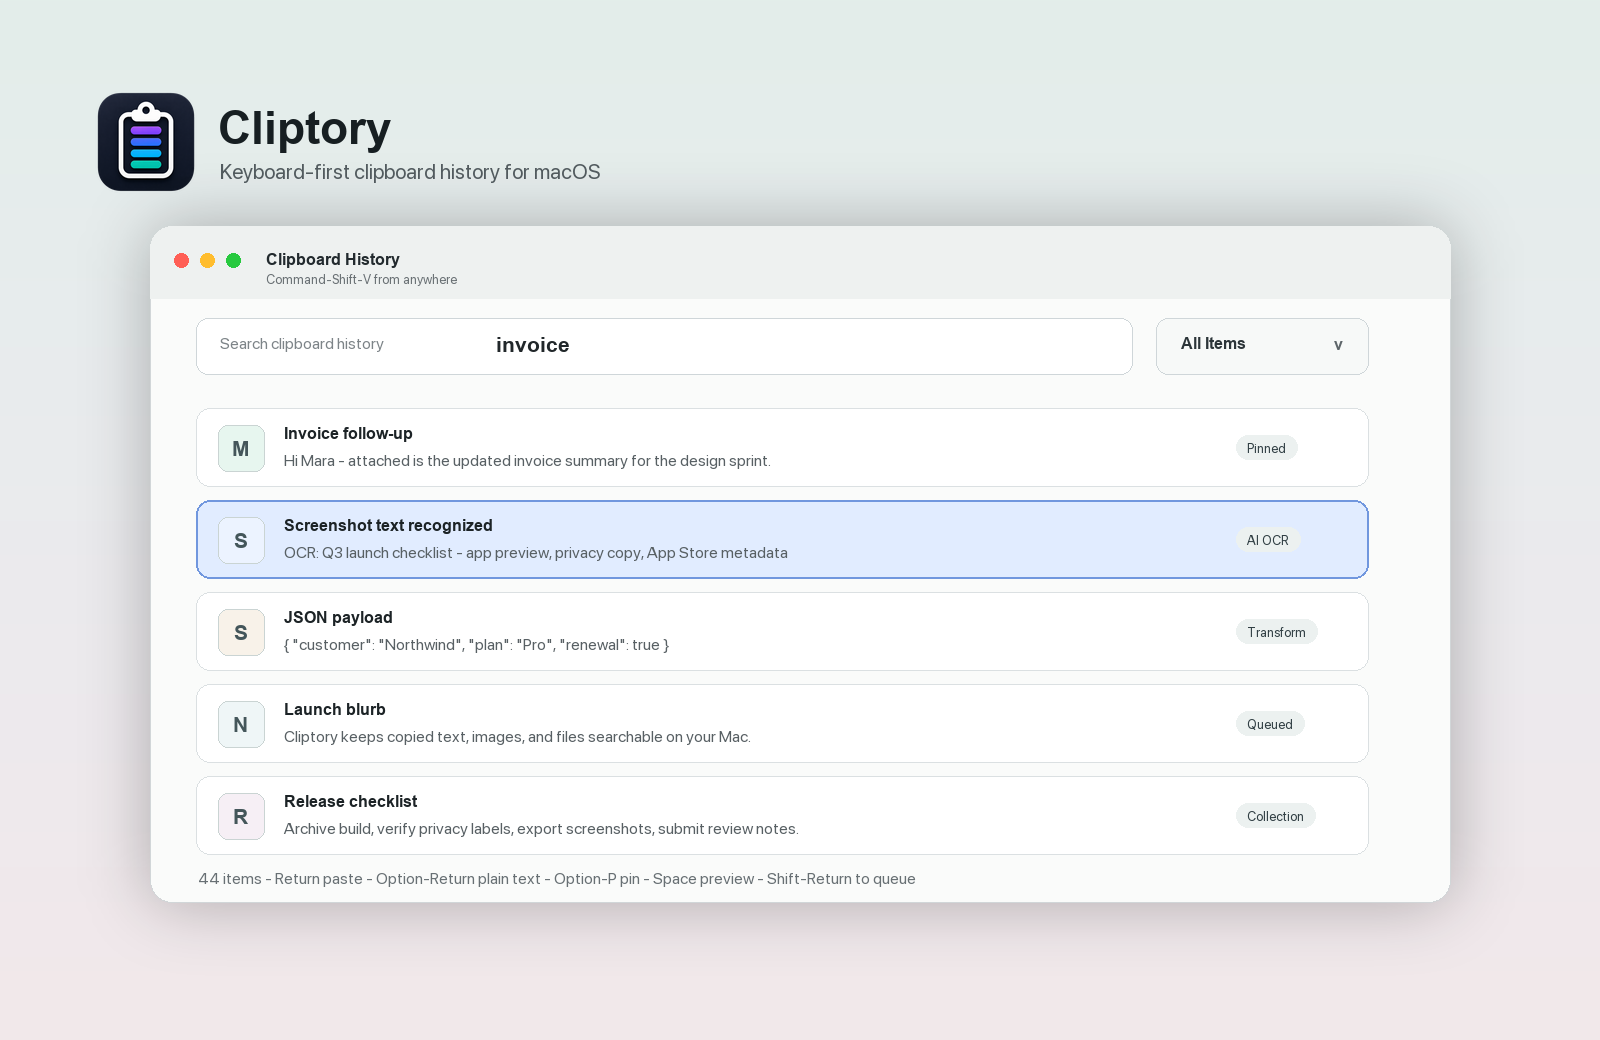This screenshot has height=1040, width=1600.
Task: Click the "Archive build, verify privacy labels" preview
Action: tap(541, 829)
